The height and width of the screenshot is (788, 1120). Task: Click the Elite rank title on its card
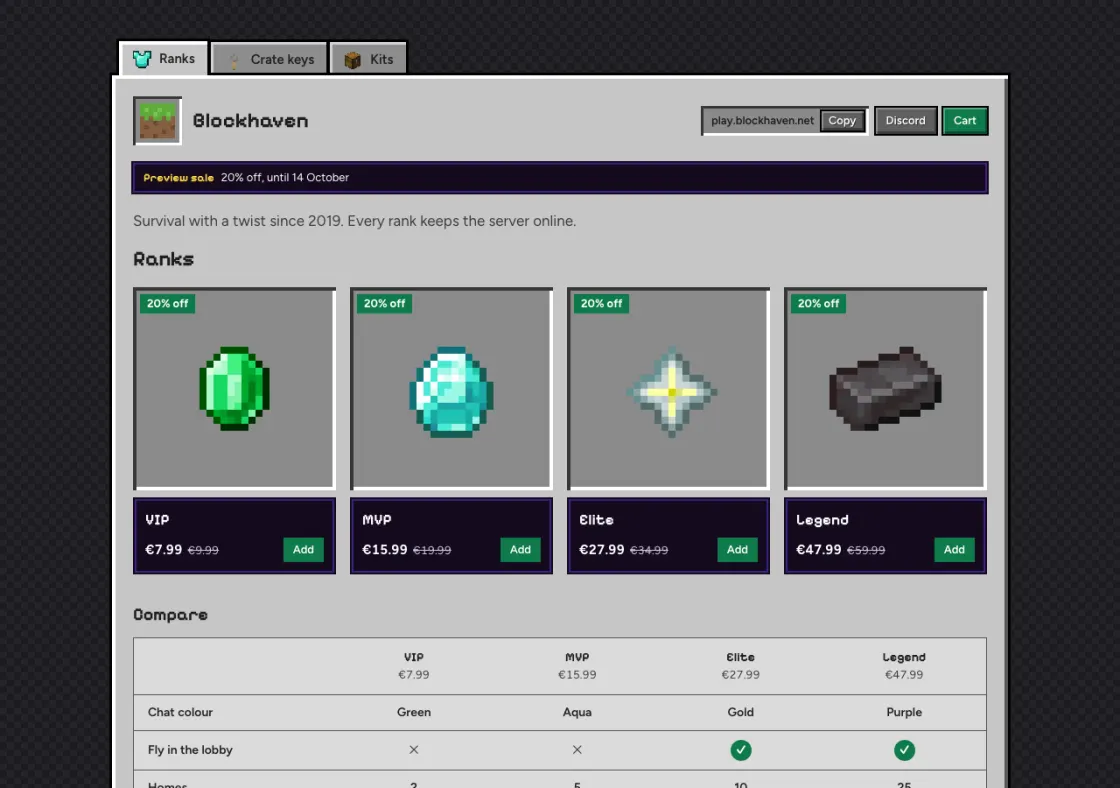[596, 519]
